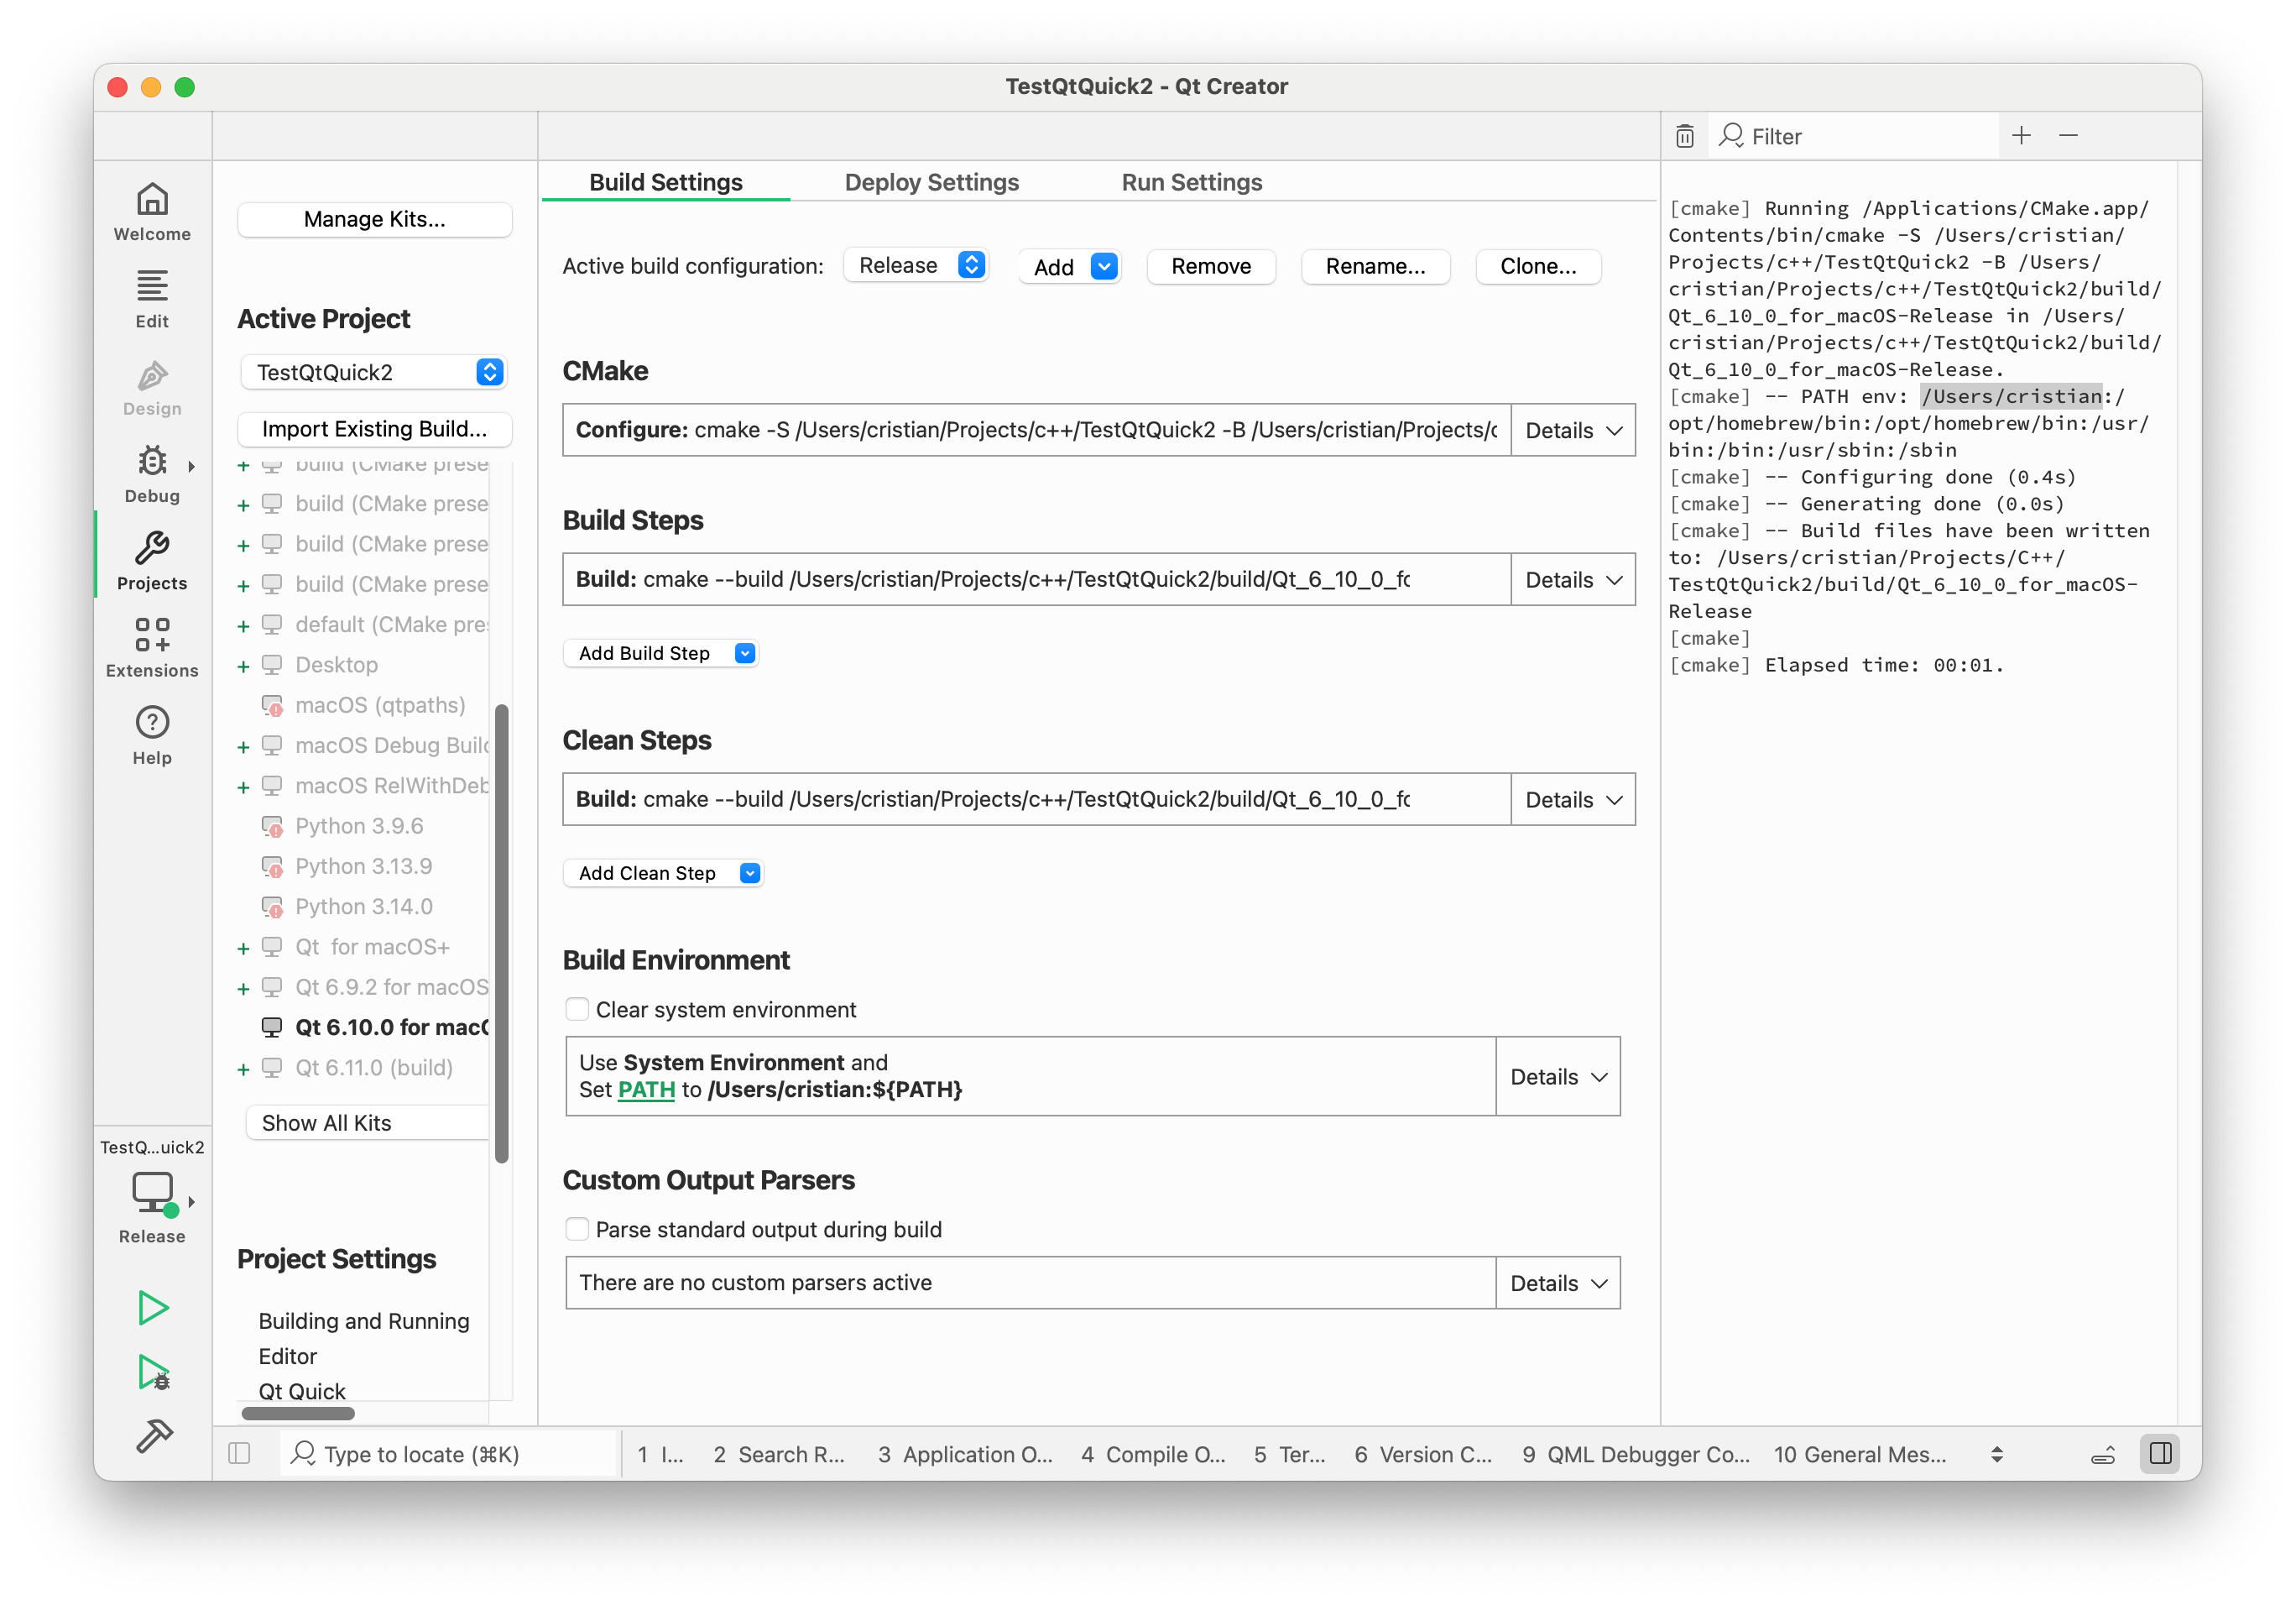The width and height of the screenshot is (2296, 1605).
Task: Expand the Build Environment Details
Action: [1557, 1076]
